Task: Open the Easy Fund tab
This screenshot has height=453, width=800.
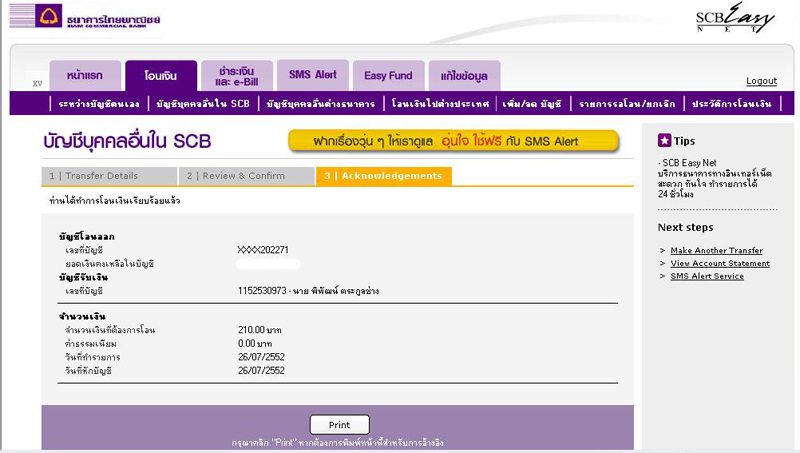Action: (x=388, y=76)
